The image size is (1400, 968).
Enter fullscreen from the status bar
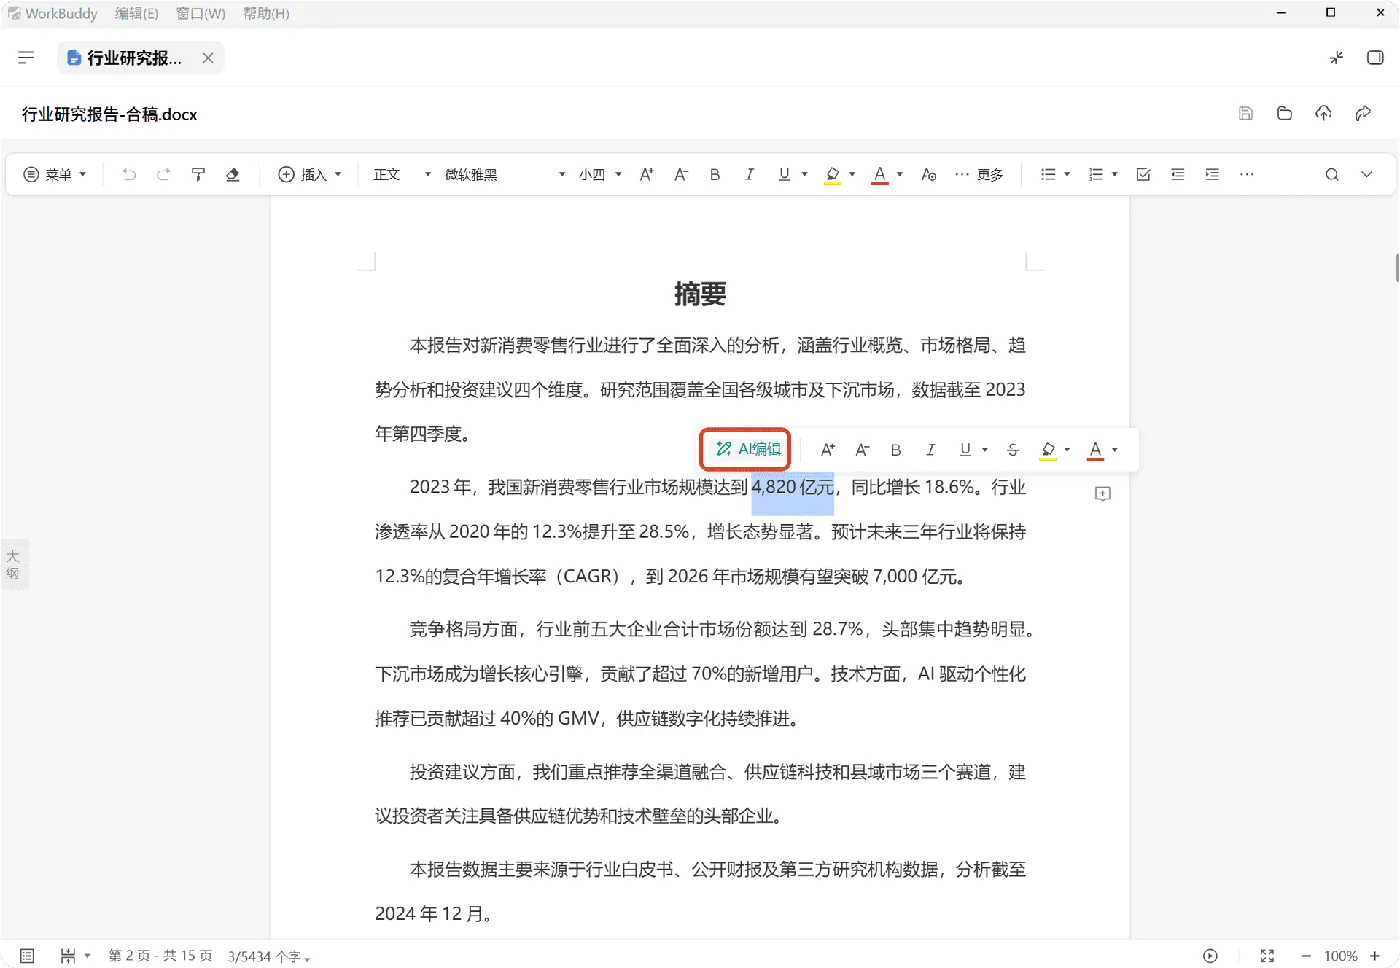pos(1267,956)
